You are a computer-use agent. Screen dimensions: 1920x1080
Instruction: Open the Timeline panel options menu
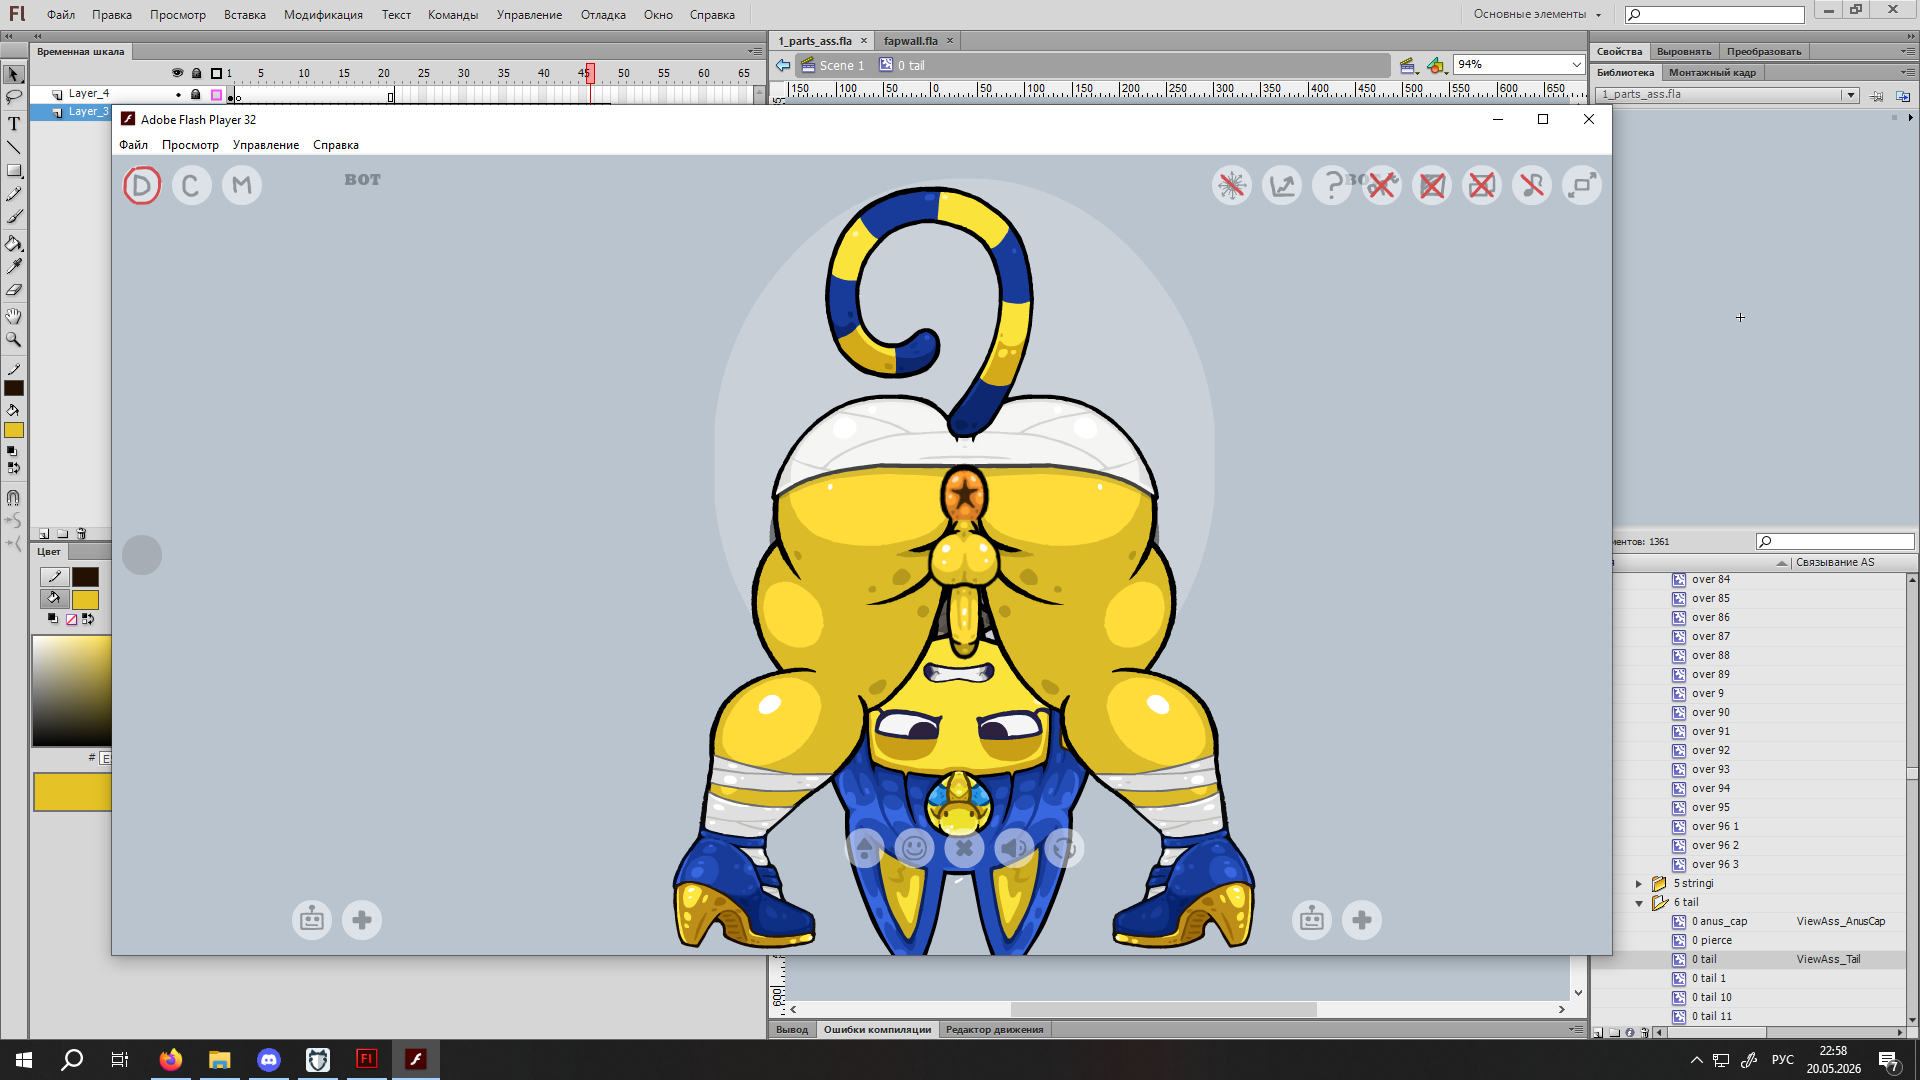[755, 51]
